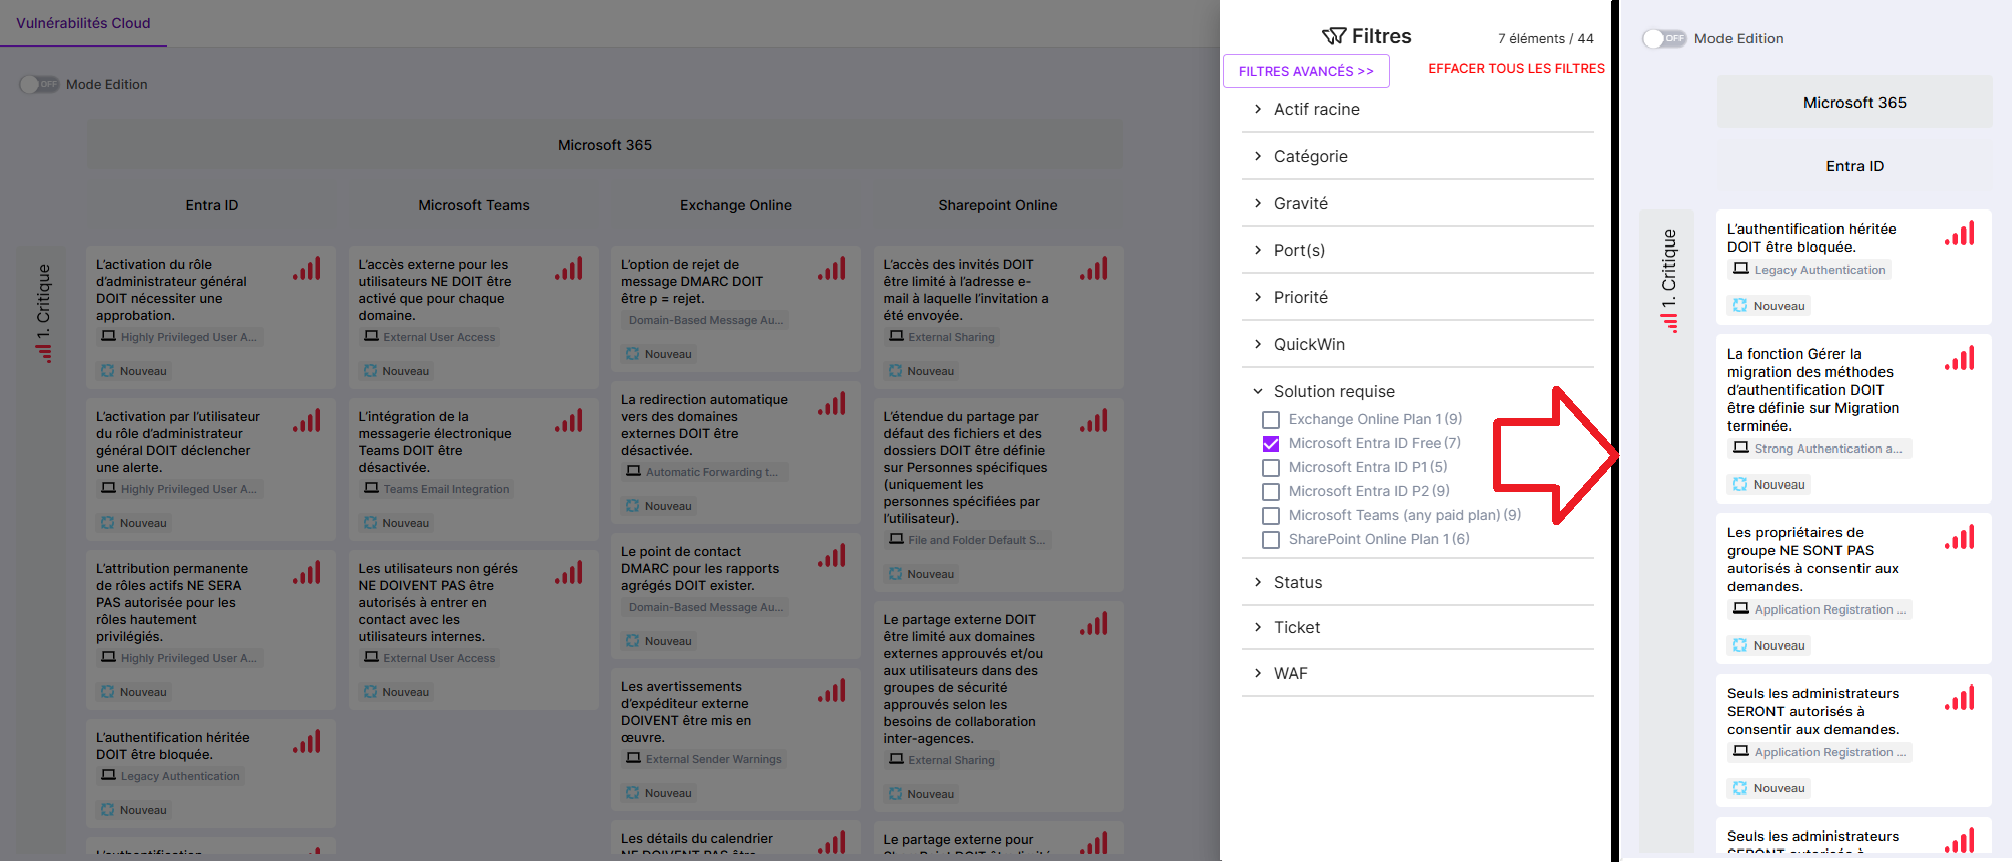Click Nouveau status icon on Strong Authentication card
Image resolution: width=2012 pixels, height=862 pixels.
click(1740, 485)
